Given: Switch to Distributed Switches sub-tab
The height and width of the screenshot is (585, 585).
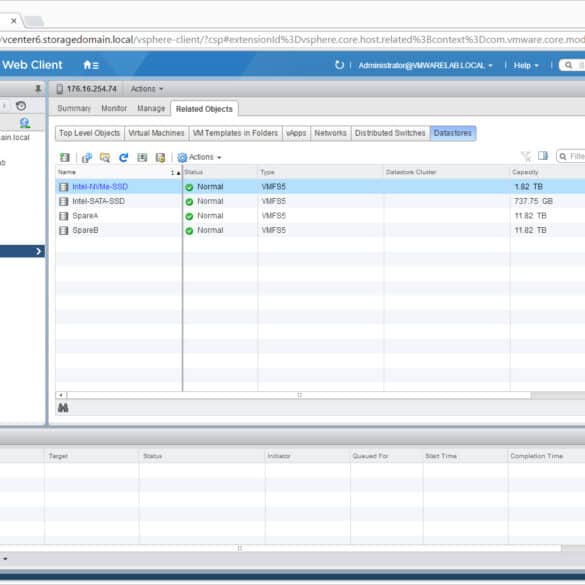Looking at the screenshot, I should pyautogui.click(x=390, y=133).
